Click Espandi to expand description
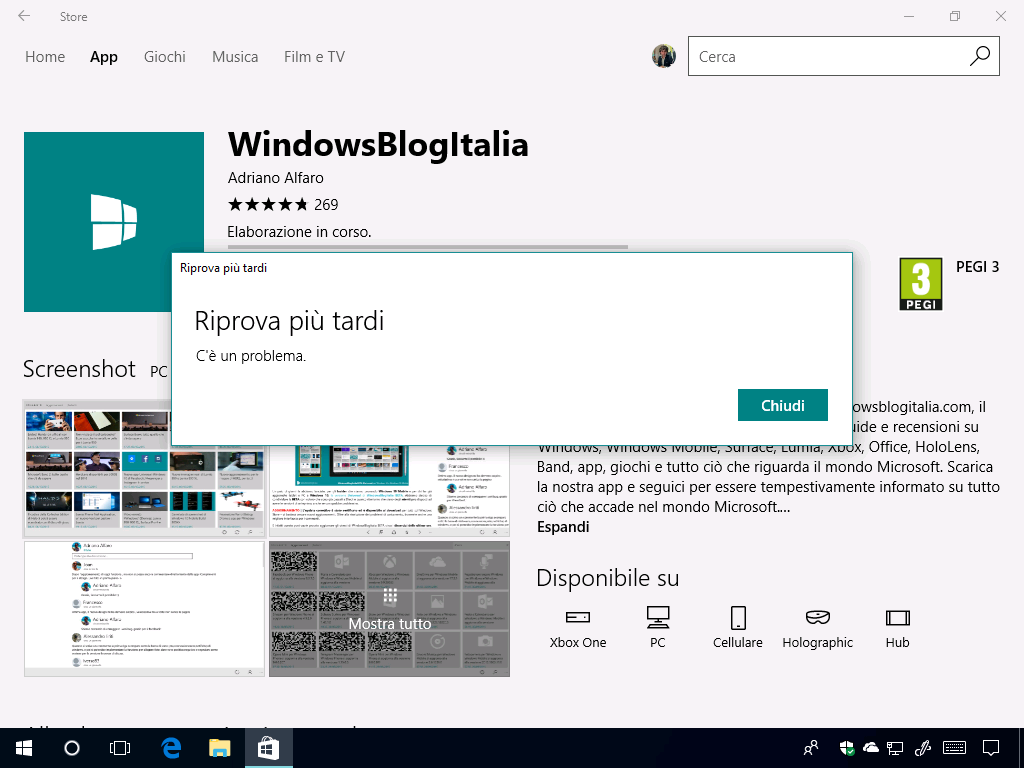The height and width of the screenshot is (768, 1024). [x=563, y=527]
